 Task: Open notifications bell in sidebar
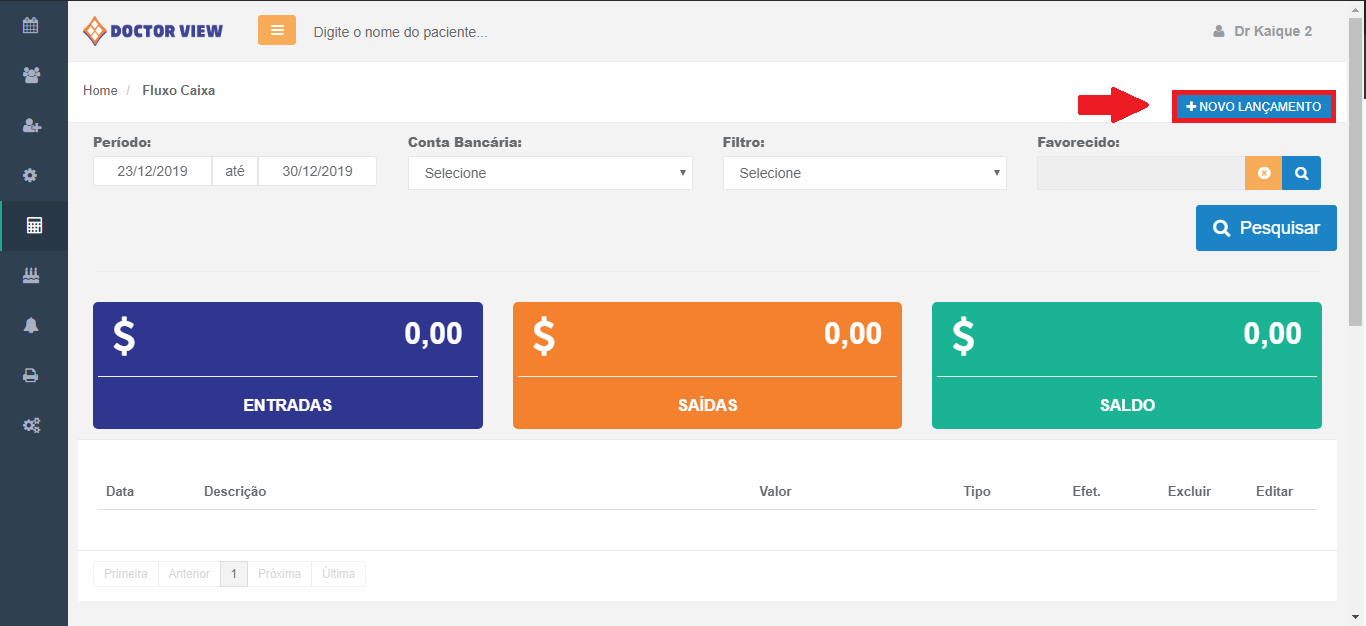click(31, 325)
